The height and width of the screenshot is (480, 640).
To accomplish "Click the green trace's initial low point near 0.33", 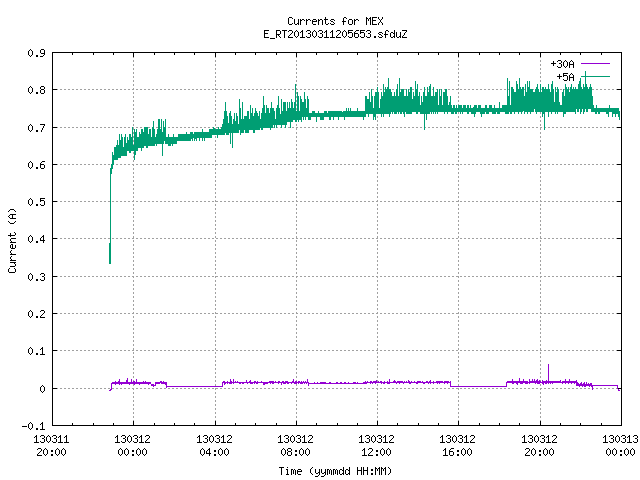I will tap(110, 261).
